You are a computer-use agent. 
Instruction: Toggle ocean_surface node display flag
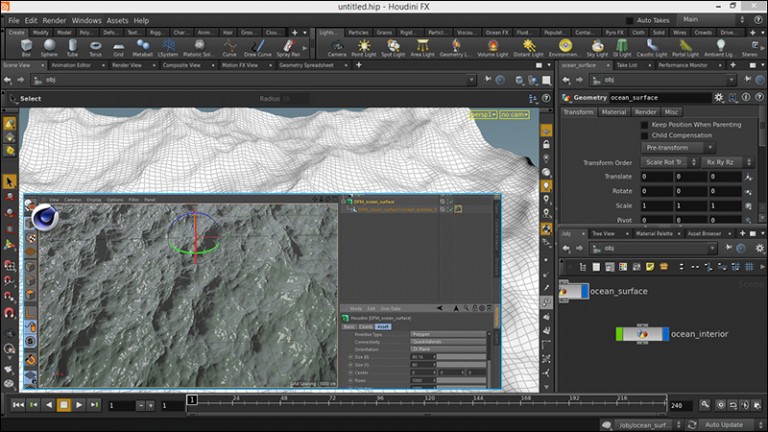[x=584, y=291]
